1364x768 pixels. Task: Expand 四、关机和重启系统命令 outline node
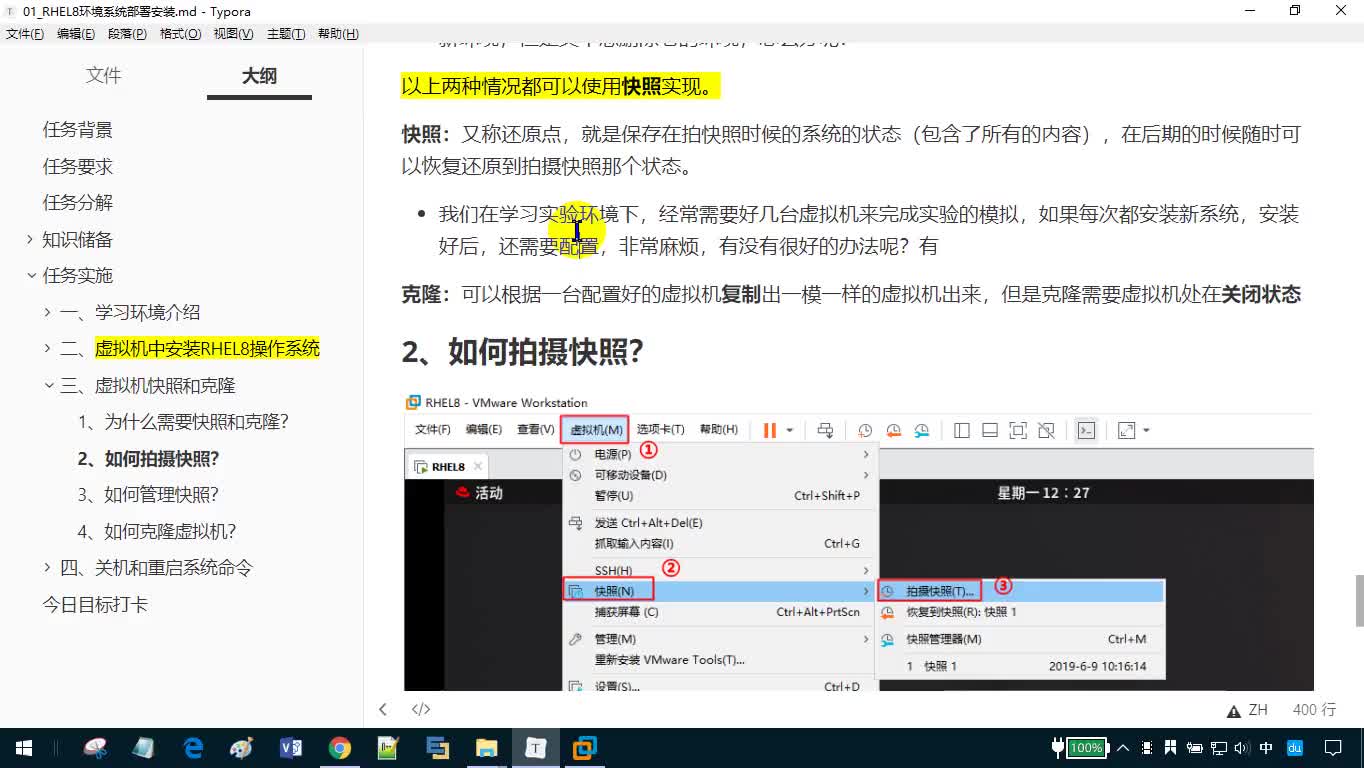[x=48, y=567]
